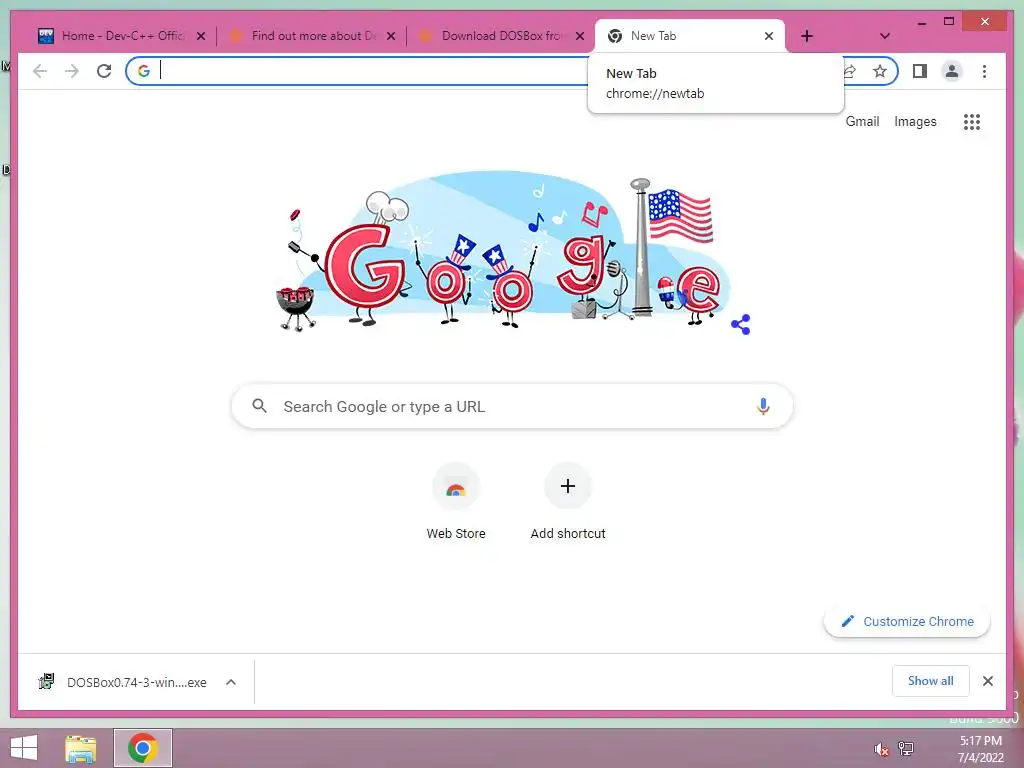Open File Explorer from taskbar
Image resolution: width=1024 pixels, height=768 pixels.
pyautogui.click(x=81, y=748)
